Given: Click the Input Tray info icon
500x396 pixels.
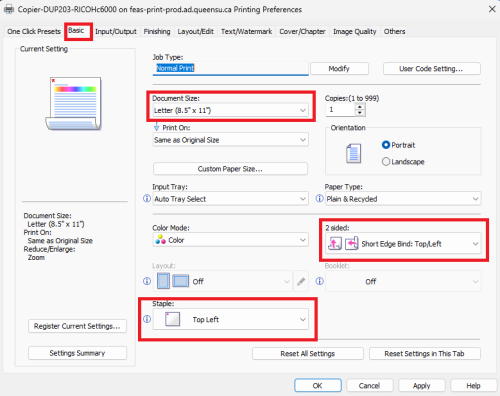Looking at the screenshot, I should (147, 199).
